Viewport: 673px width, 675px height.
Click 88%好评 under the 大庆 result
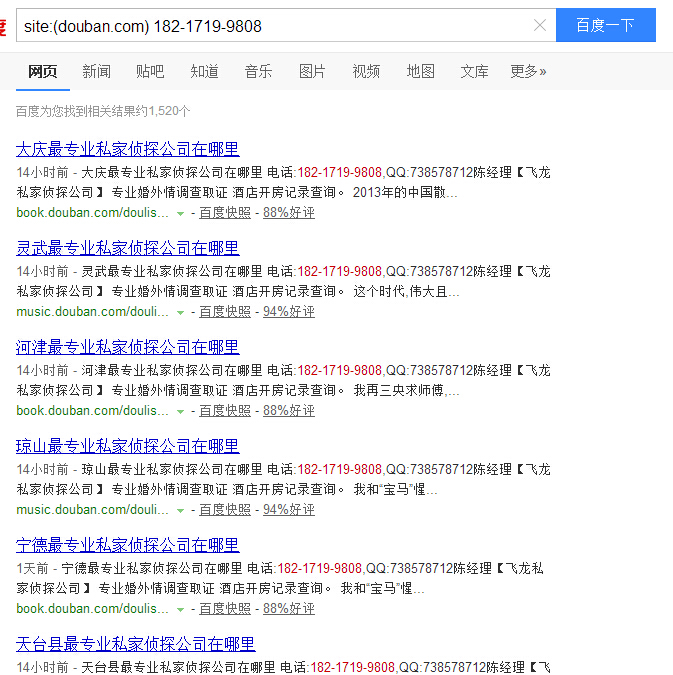tap(289, 213)
